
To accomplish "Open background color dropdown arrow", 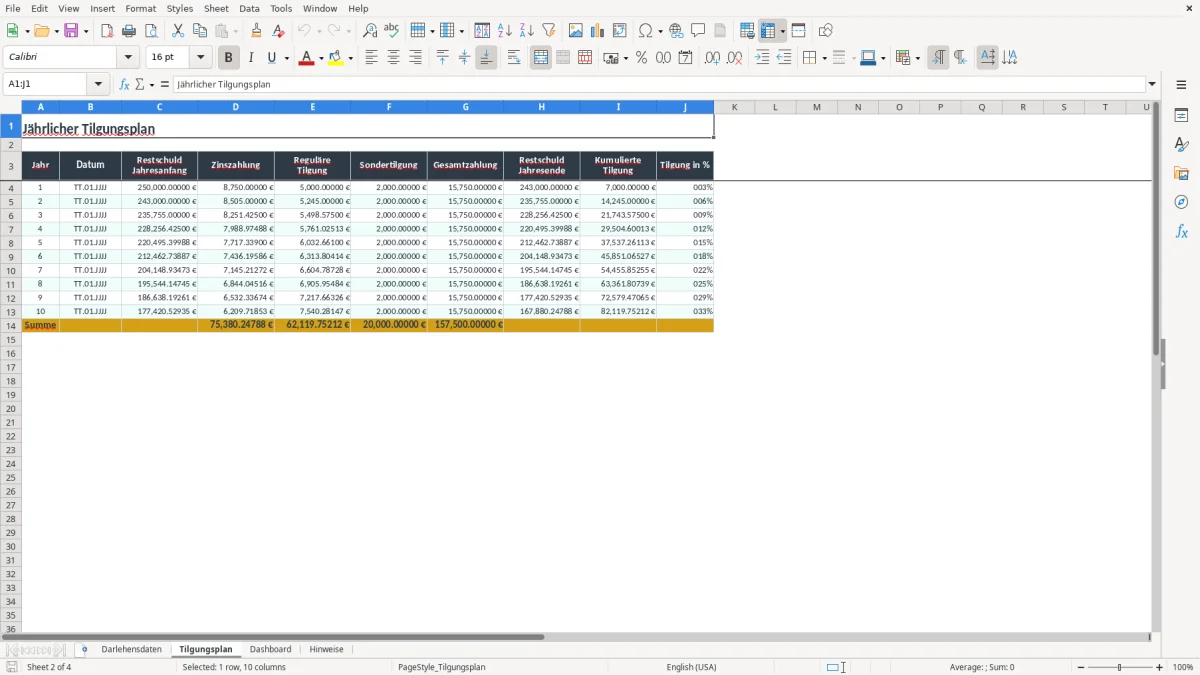I will click(x=350, y=58).
